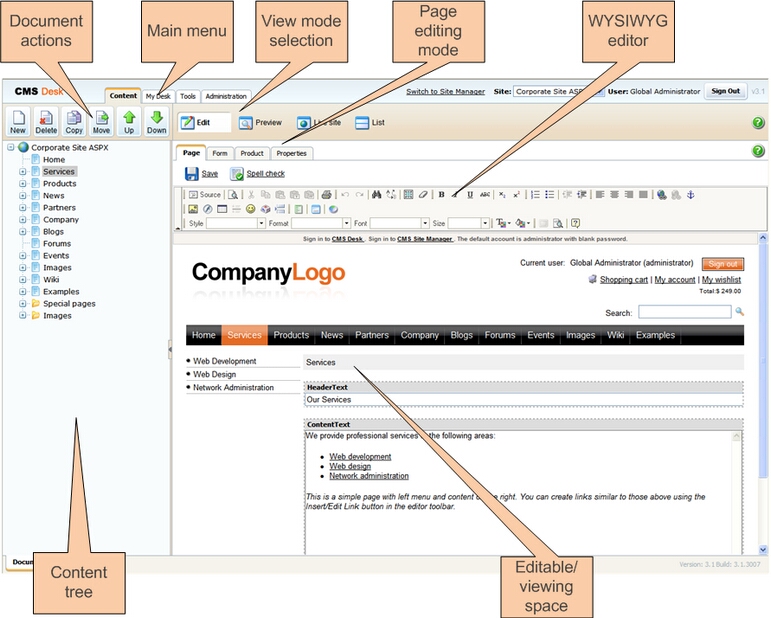Click the Bold formatting icon

(441, 195)
